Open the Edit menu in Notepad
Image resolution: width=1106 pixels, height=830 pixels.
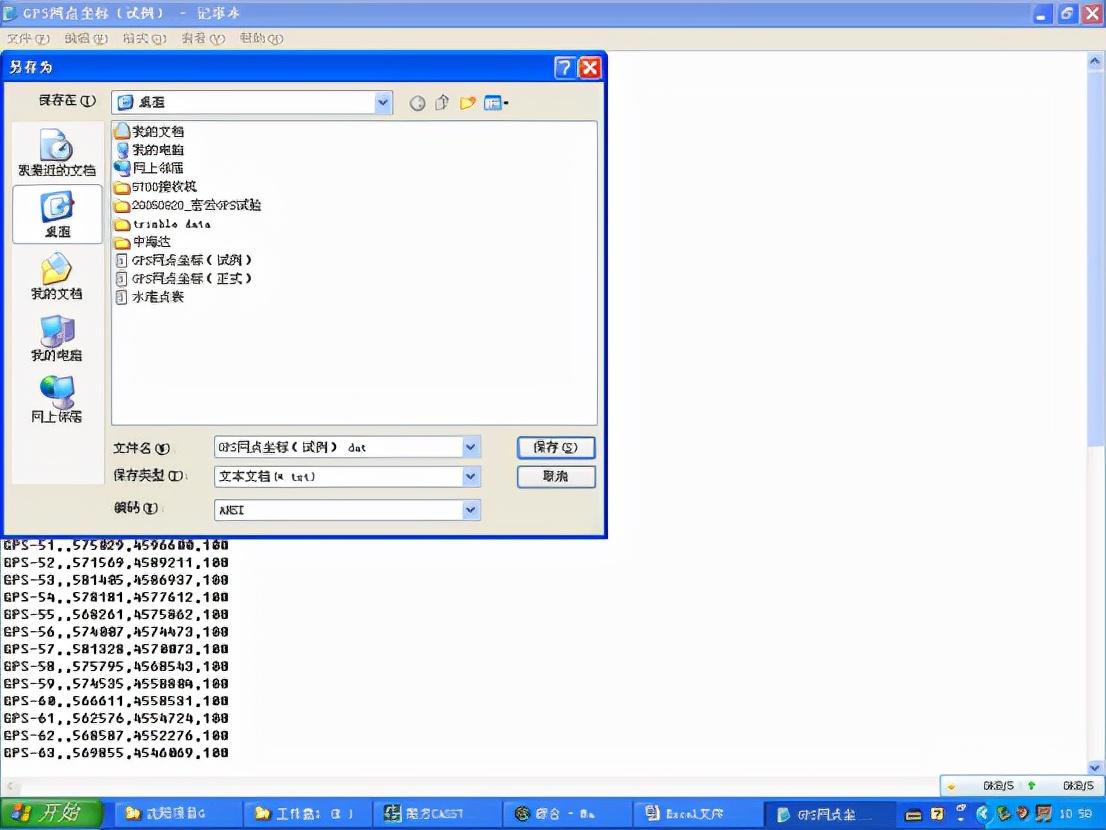pos(86,38)
